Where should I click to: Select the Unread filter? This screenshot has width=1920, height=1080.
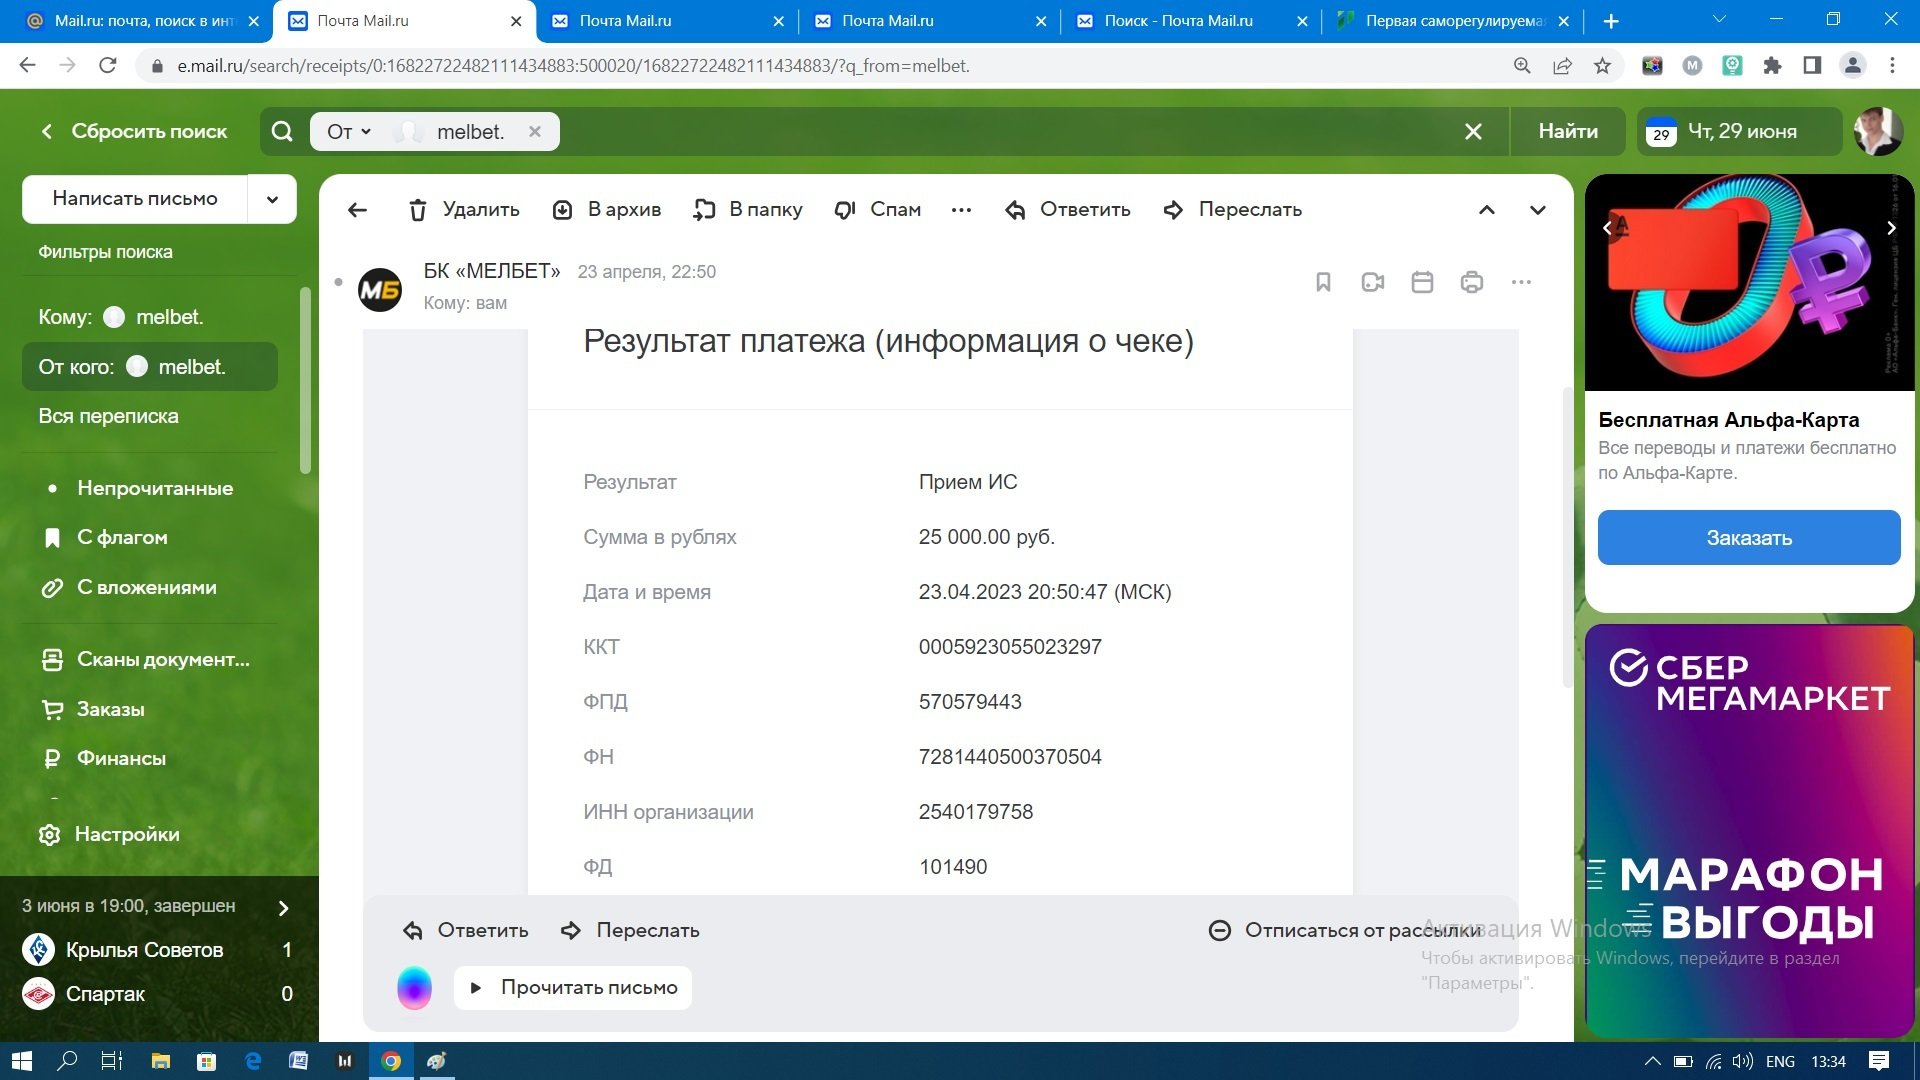tap(155, 488)
